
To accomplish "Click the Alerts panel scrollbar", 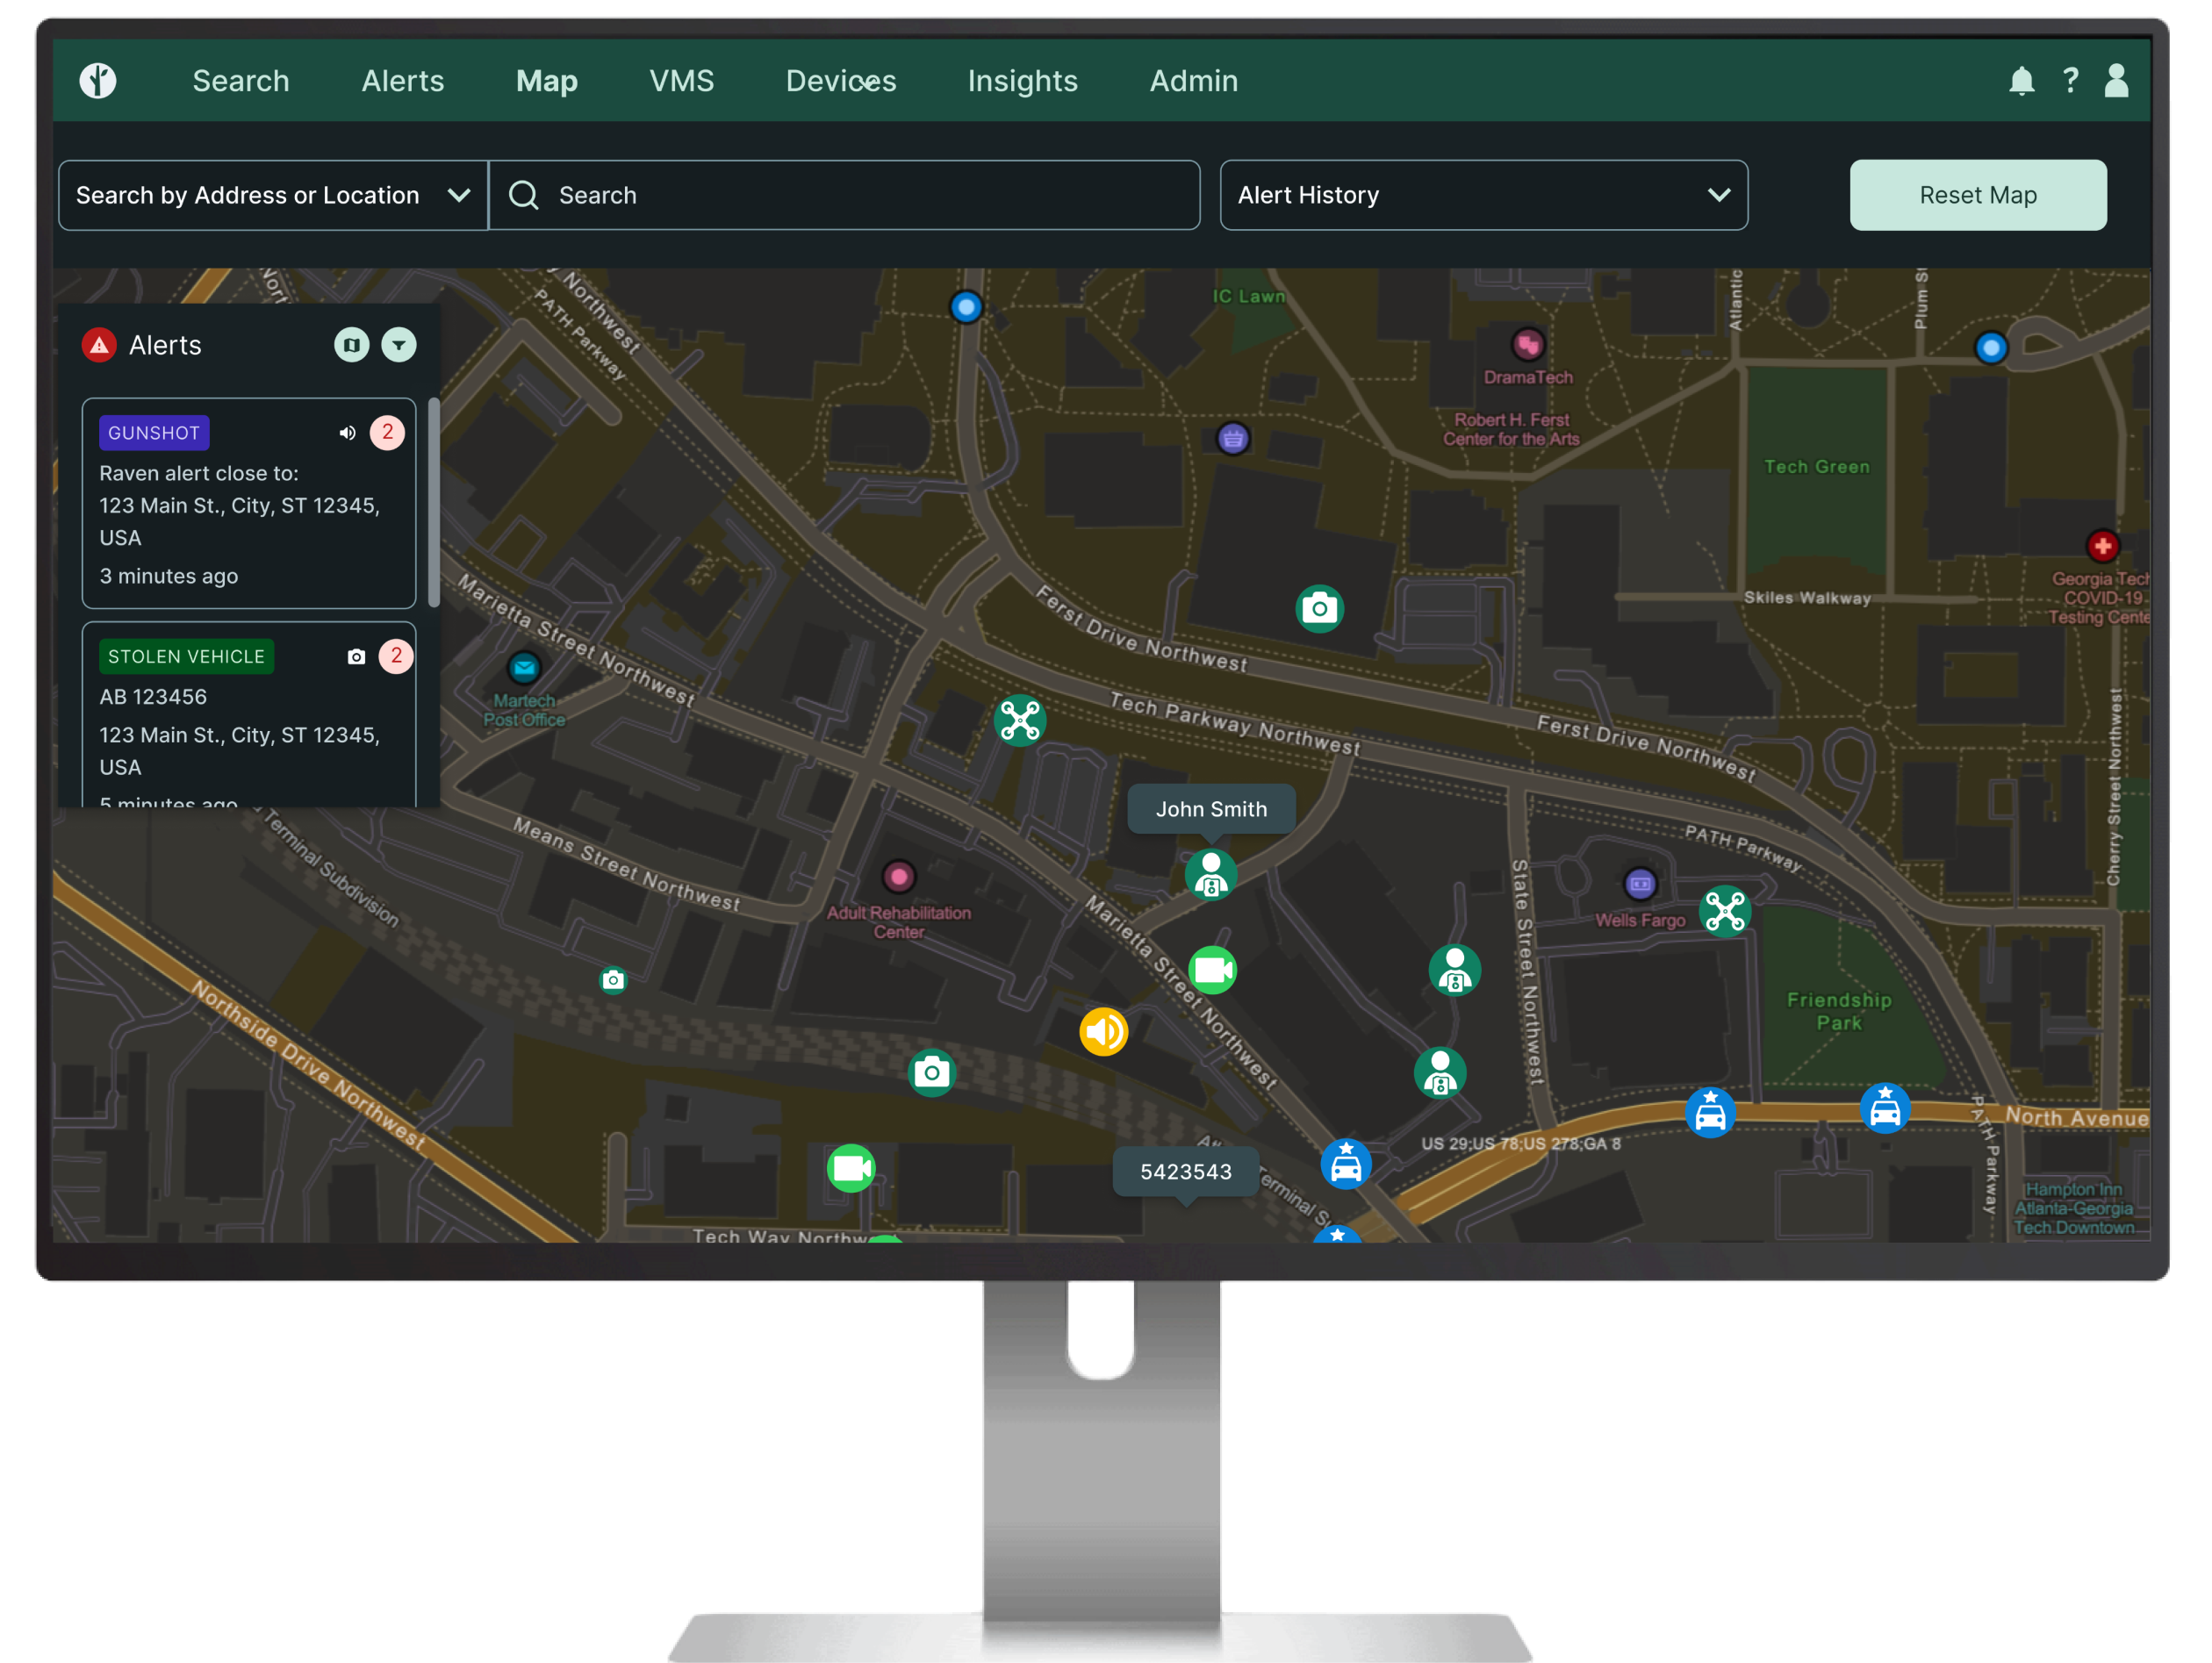I will (433, 503).
